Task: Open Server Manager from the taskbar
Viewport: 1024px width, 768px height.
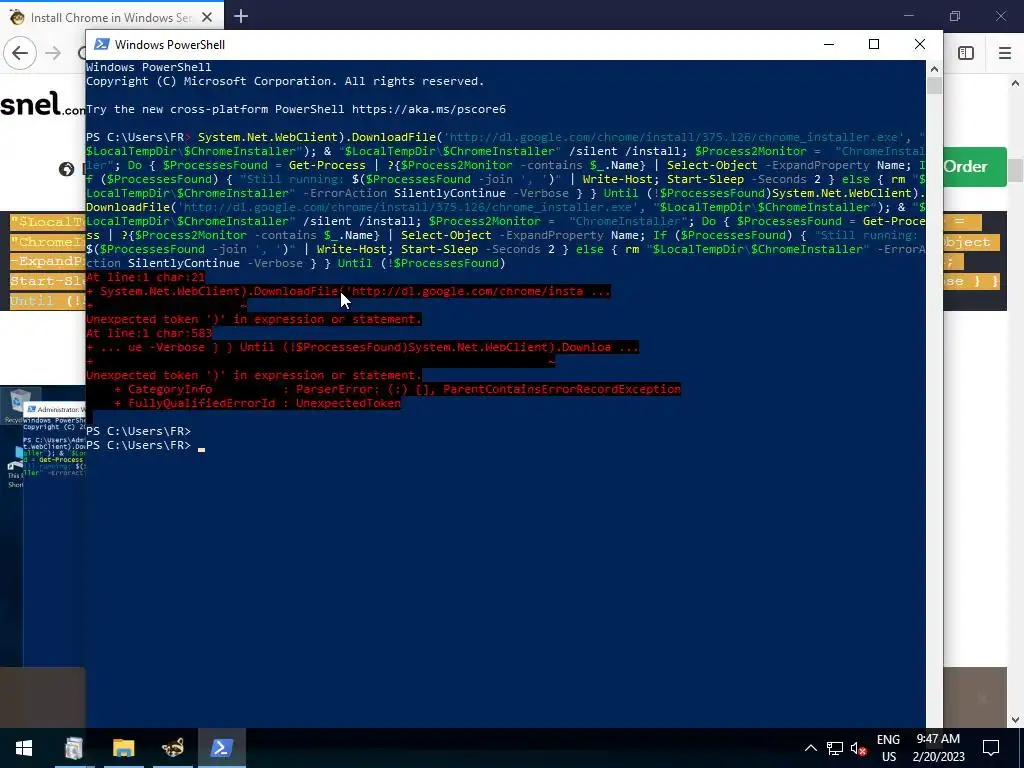Action: coord(74,748)
